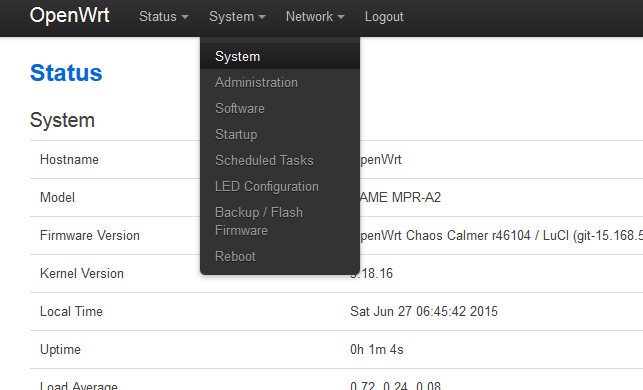The width and height of the screenshot is (643, 390).
Task: Click the Chaos Calmer r46104 firmware value
Action: (x=501, y=236)
